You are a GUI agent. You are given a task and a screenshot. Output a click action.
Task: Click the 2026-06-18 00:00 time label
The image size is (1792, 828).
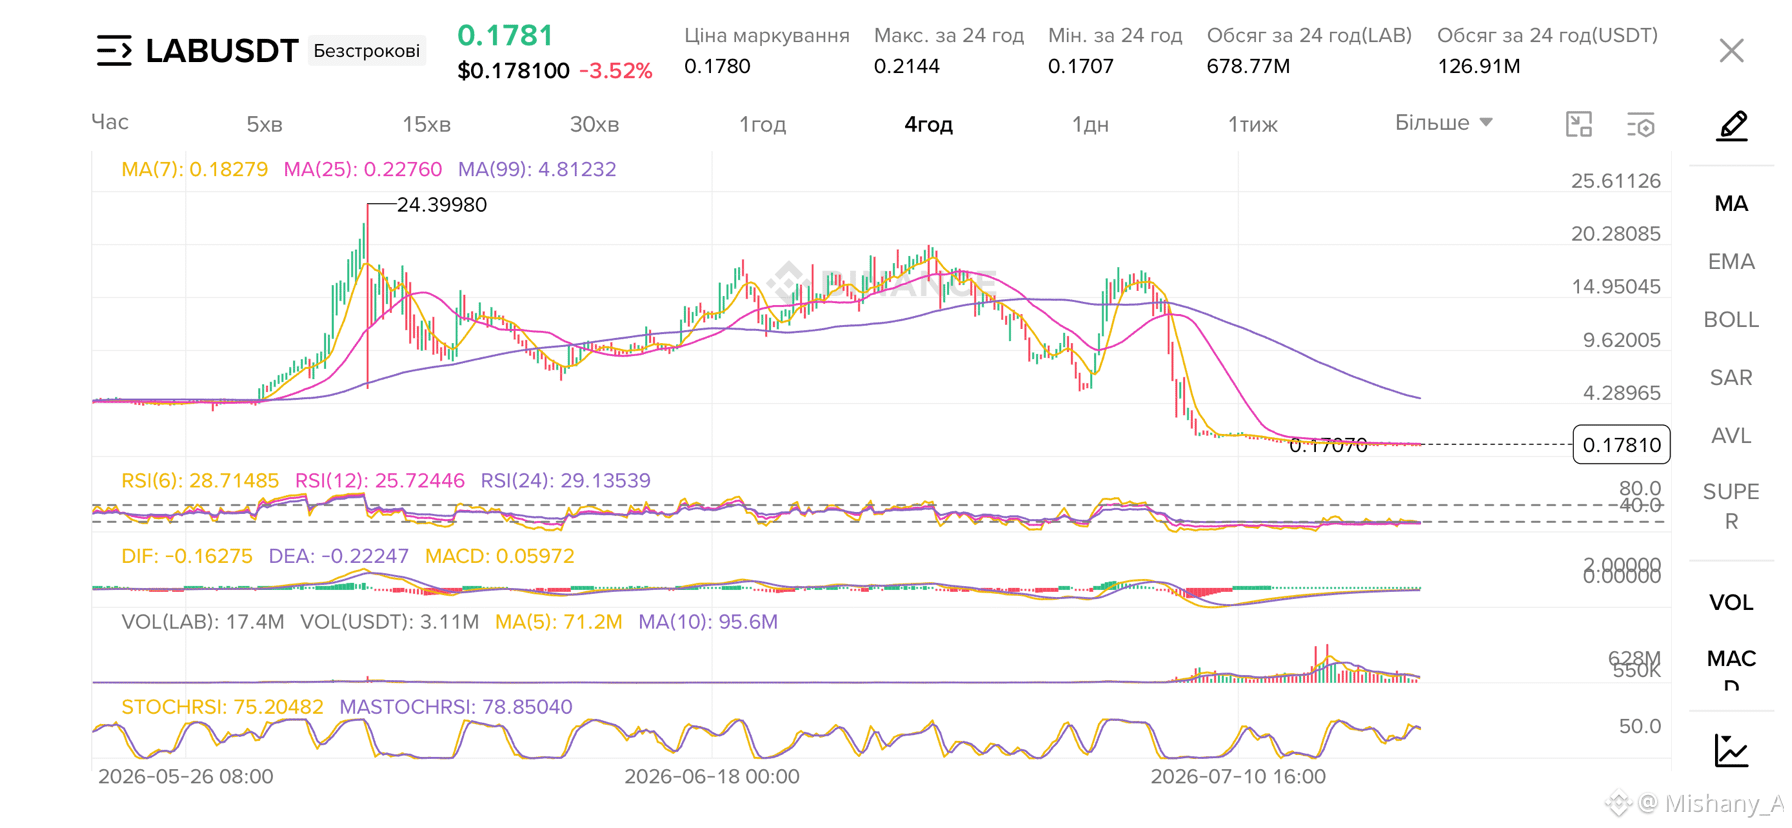[x=712, y=777]
